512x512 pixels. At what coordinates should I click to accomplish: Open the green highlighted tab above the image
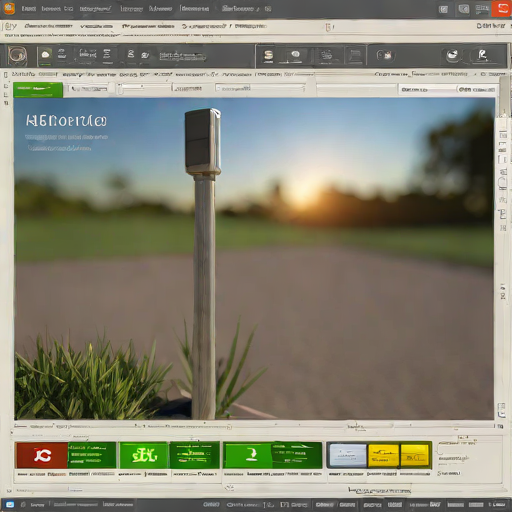coord(38,90)
